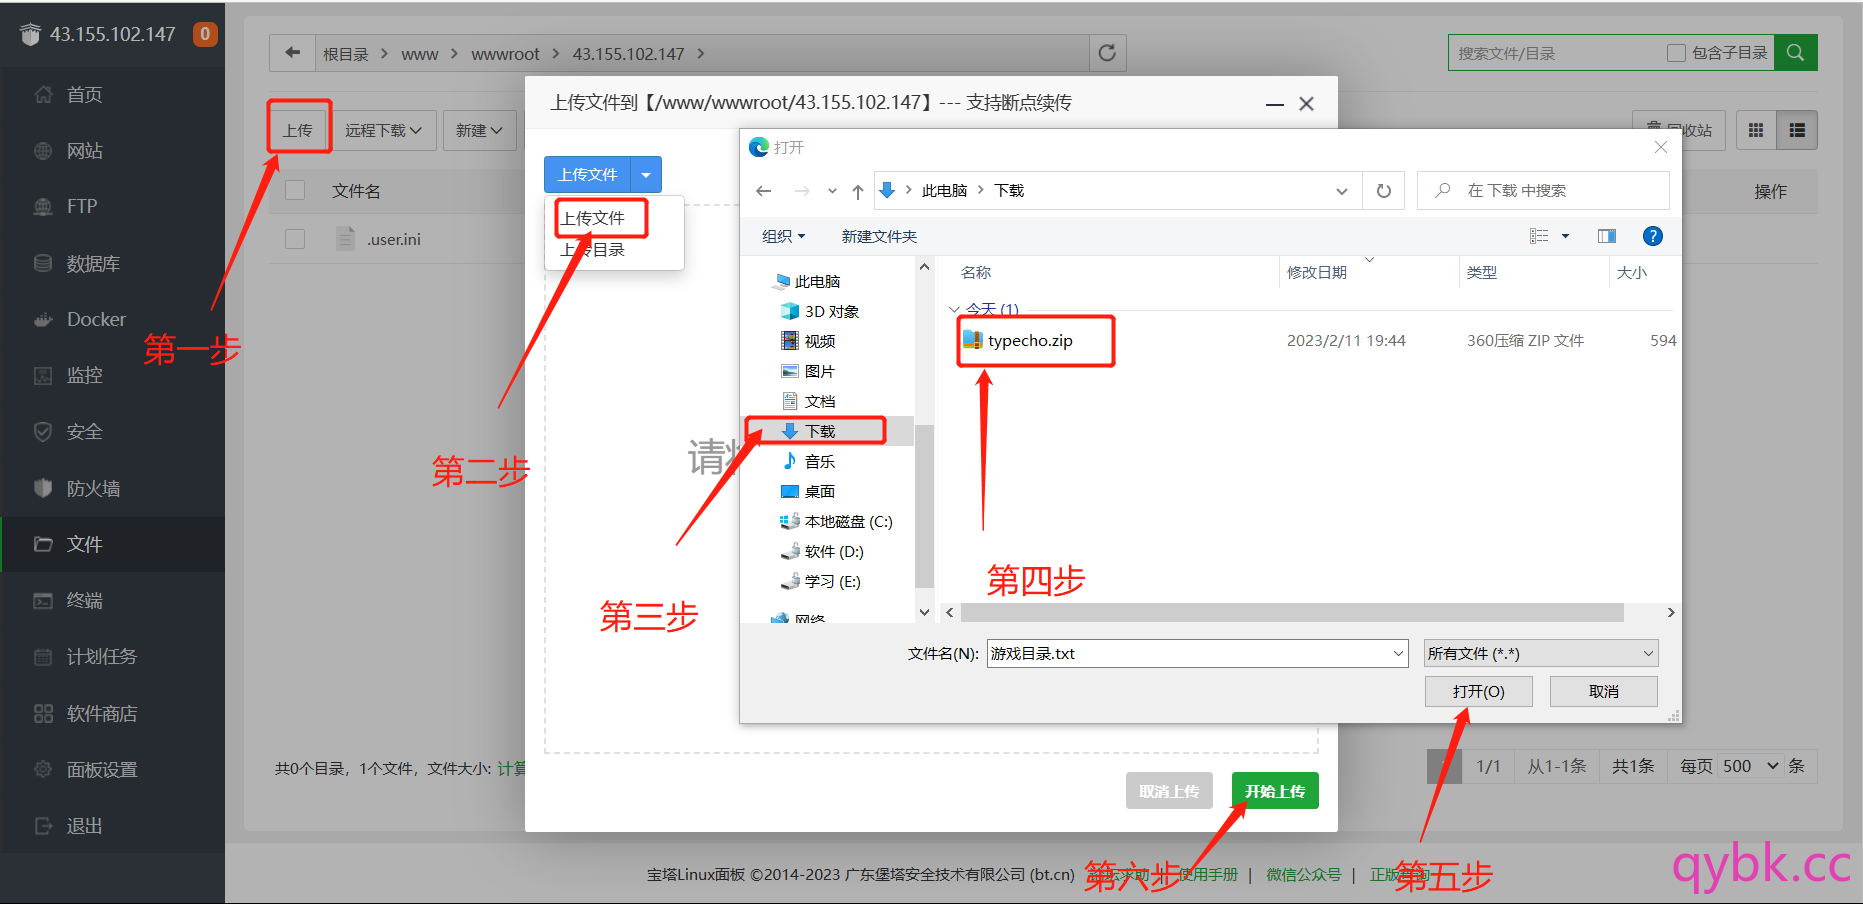Check the box for .user.ini

click(x=295, y=239)
